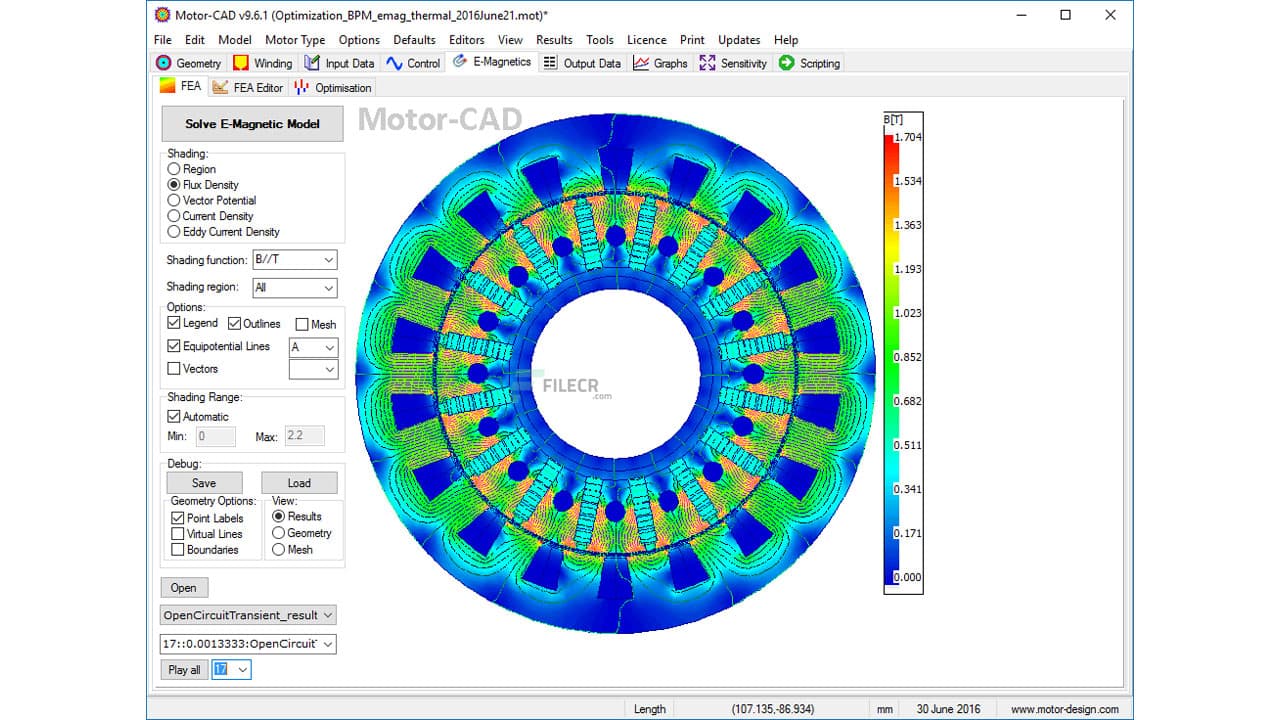This screenshot has width=1280, height=720.
Task: Click the Output Data grid icon
Action: pyautogui.click(x=549, y=62)
